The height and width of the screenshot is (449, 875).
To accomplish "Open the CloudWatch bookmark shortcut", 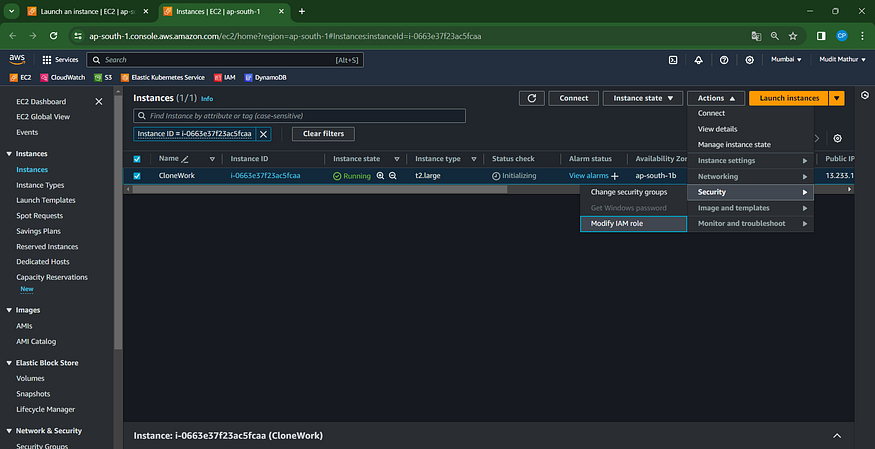I will [x=62, y=78].
